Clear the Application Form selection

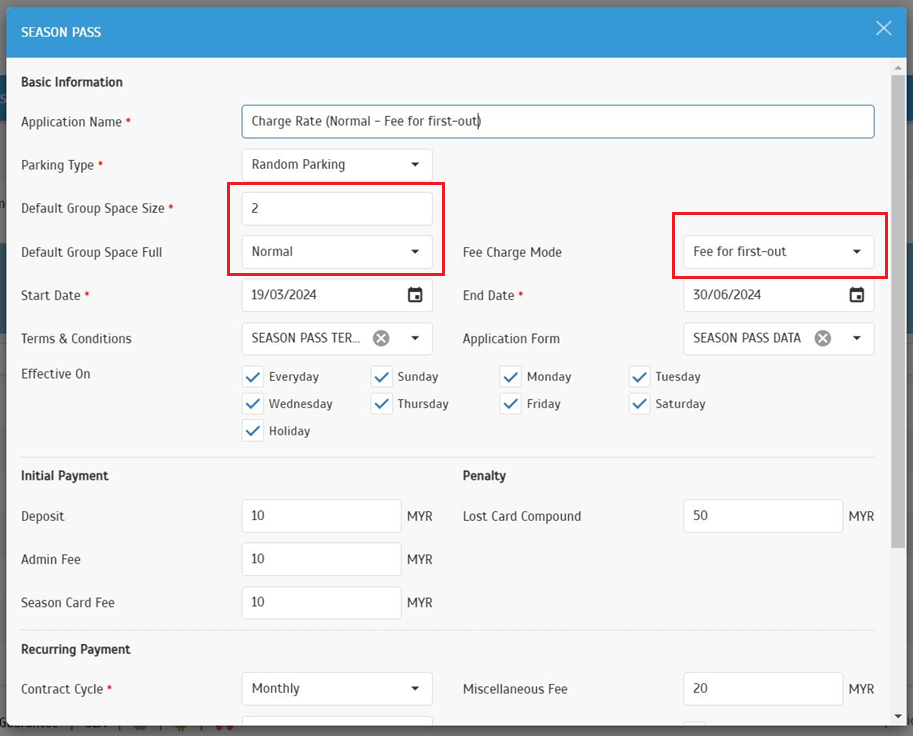click(822, 339)
